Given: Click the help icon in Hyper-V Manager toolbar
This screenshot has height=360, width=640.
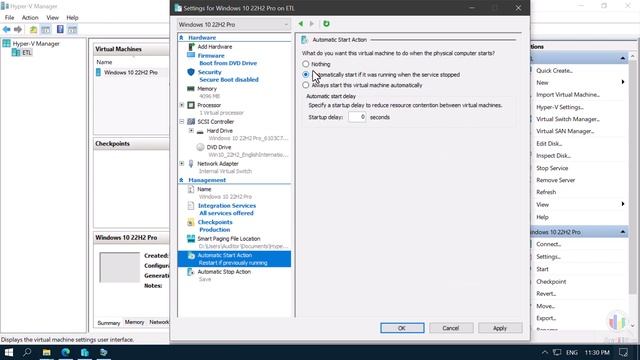Looking at the screenshot, I should [60, 29].
